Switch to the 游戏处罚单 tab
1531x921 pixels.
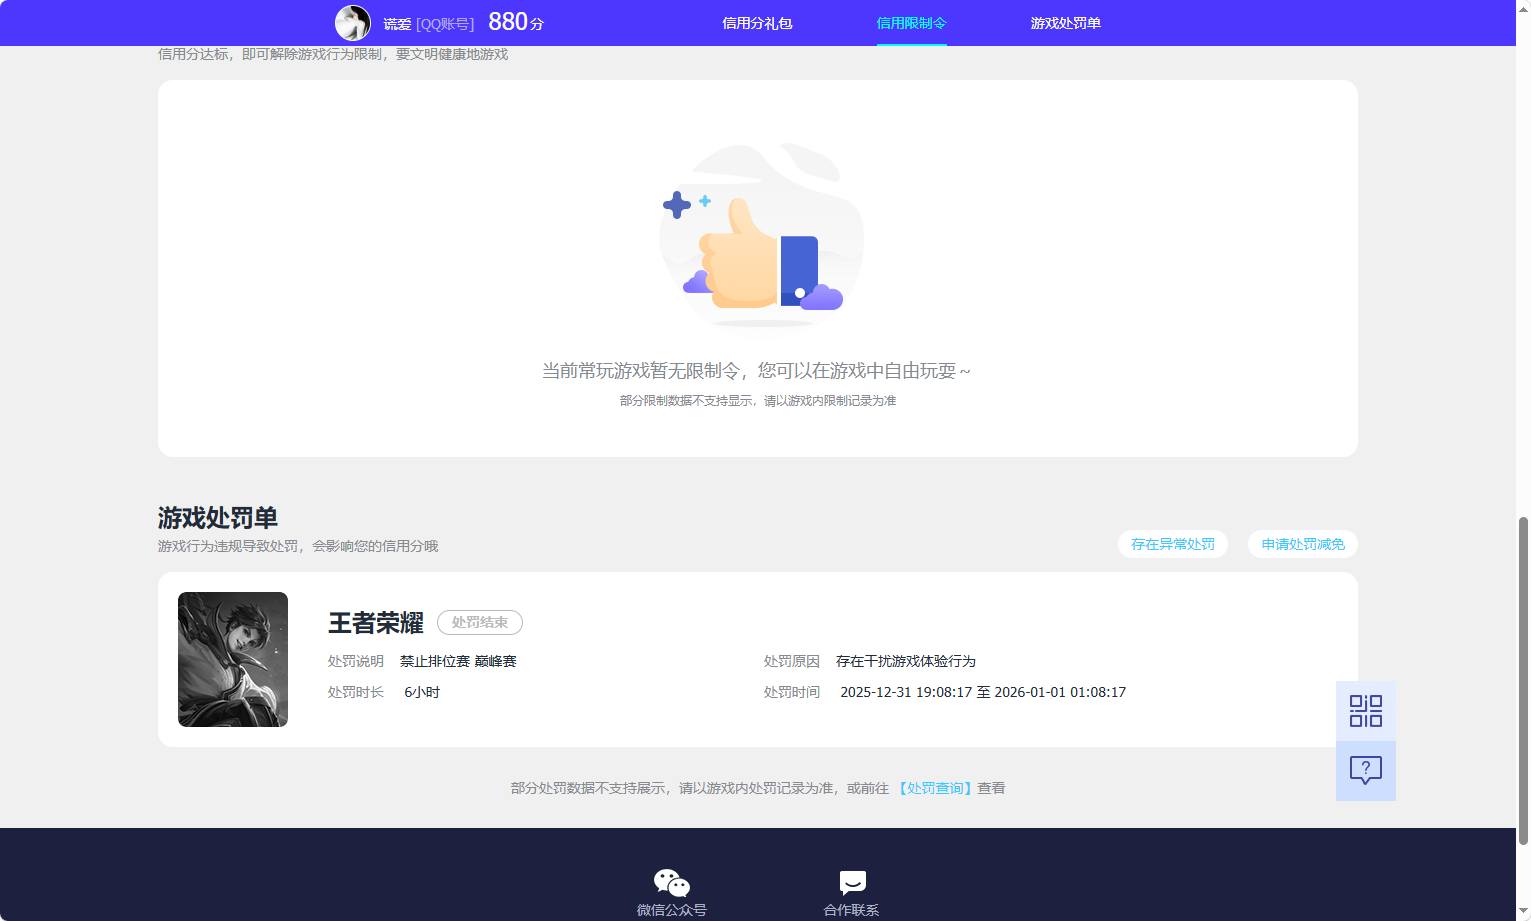click(x=1065, y=23)
